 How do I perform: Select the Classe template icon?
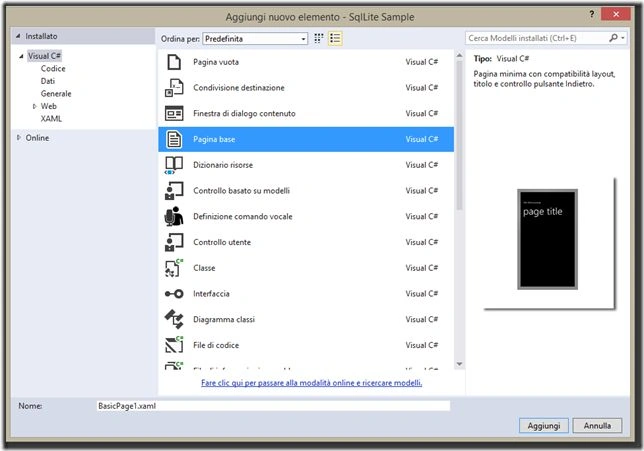pyautogui.click(x=174, y=268)
